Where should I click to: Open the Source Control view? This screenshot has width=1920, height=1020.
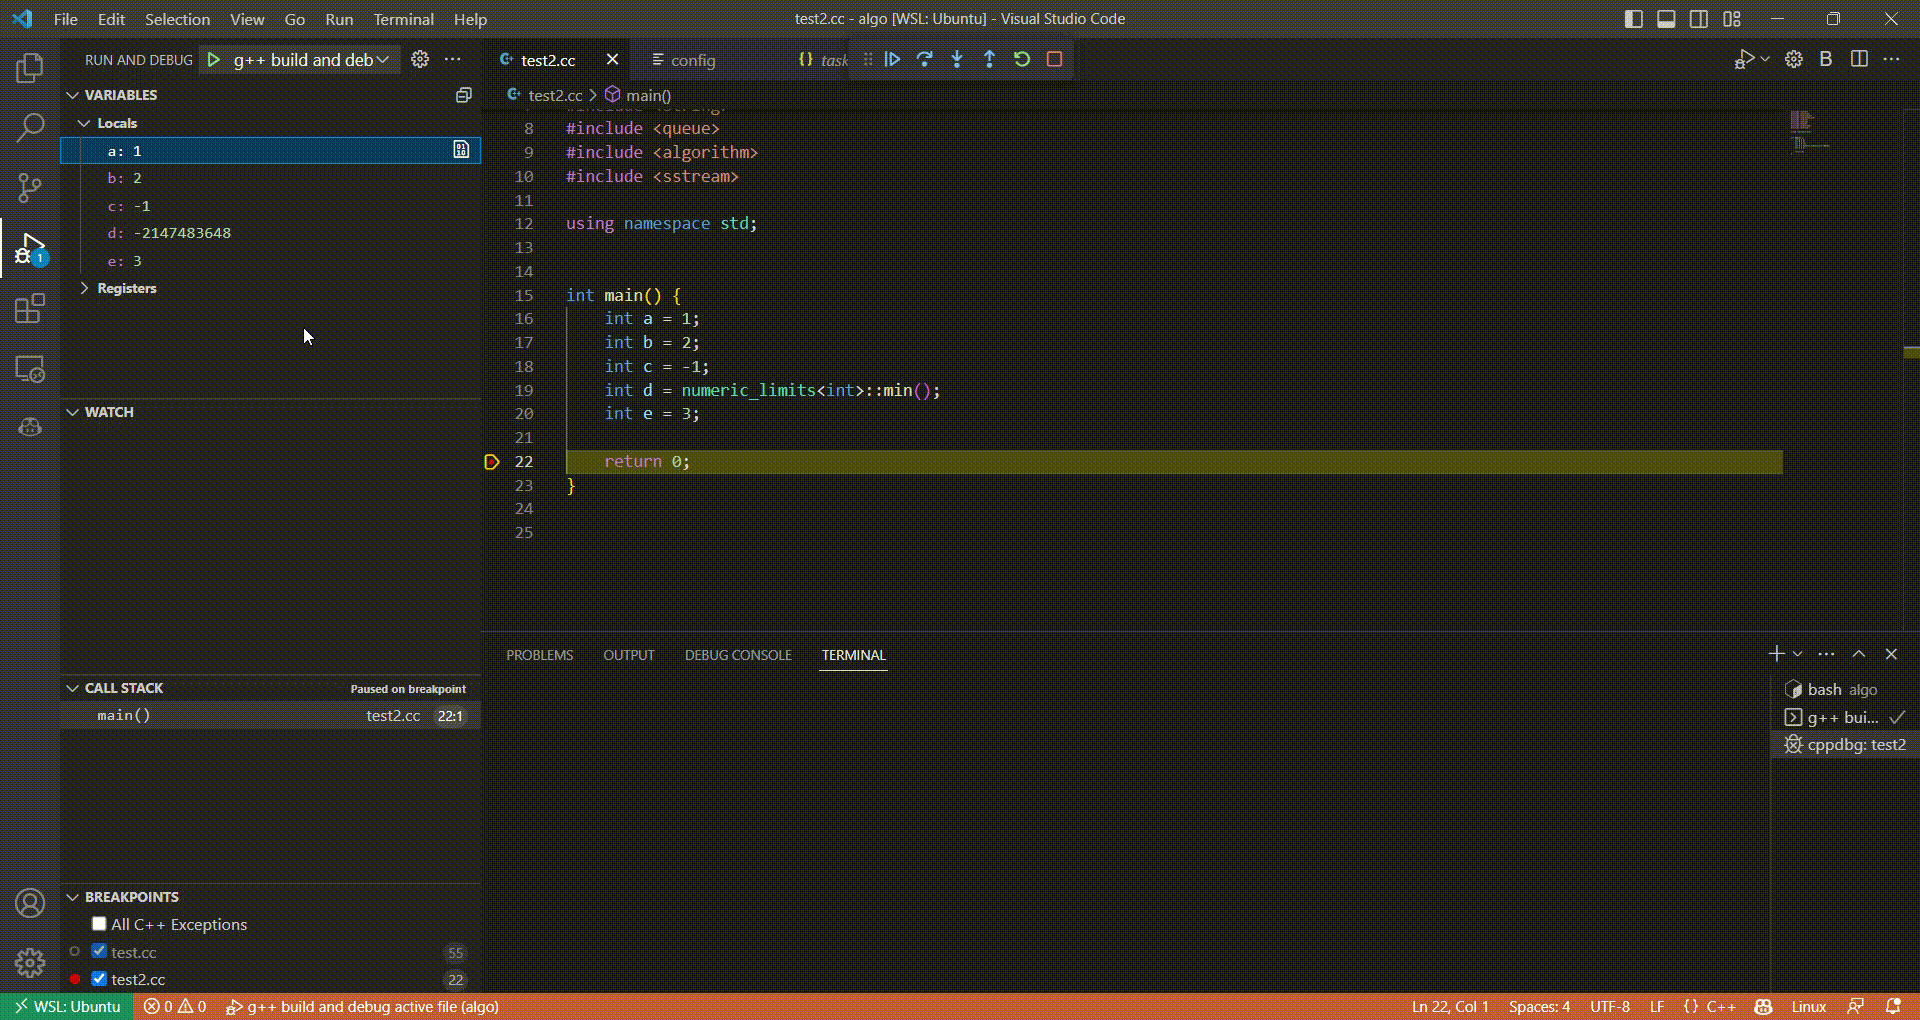tap(30, 188)
